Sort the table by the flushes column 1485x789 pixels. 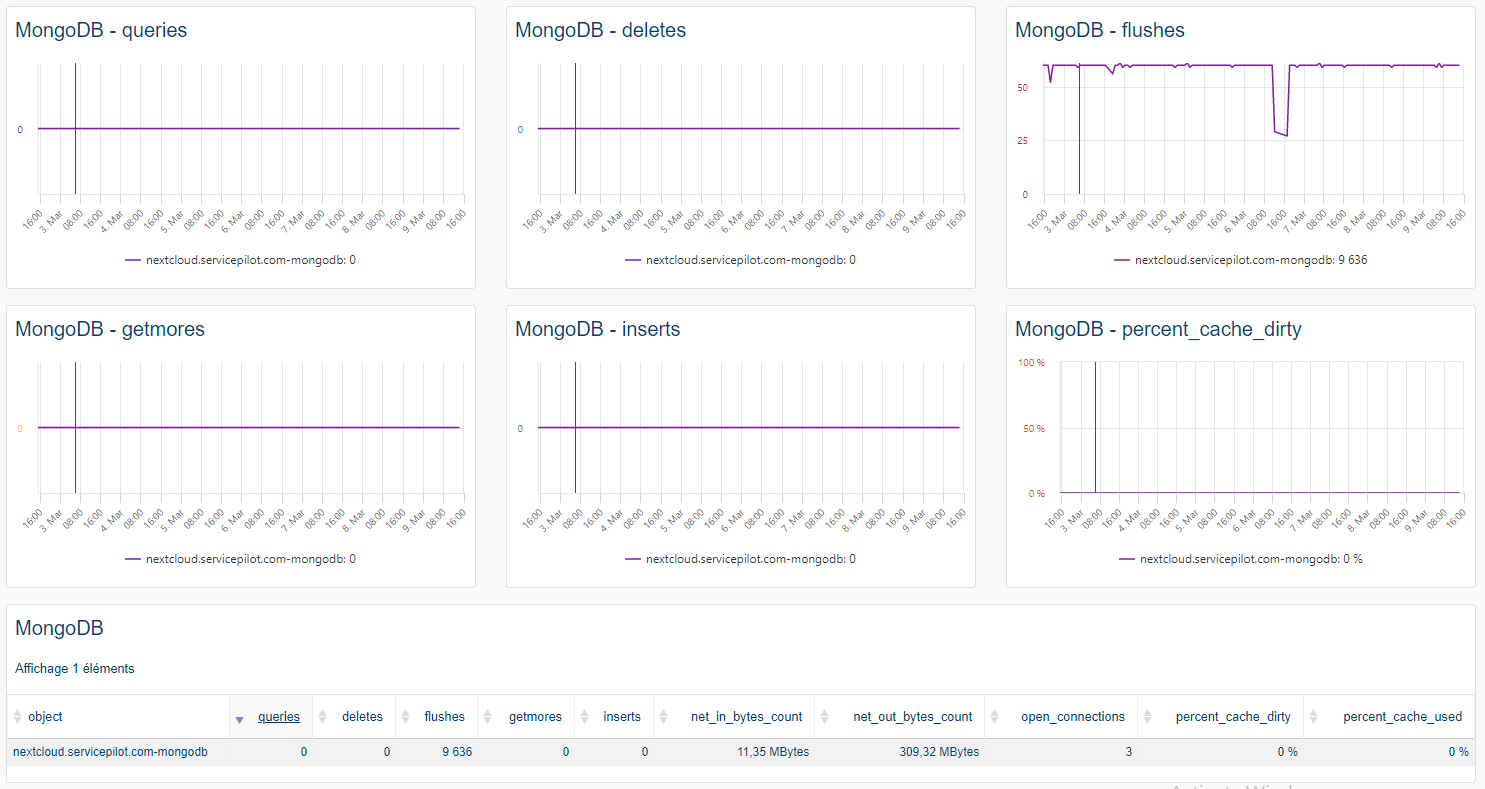tap(446, 716)
